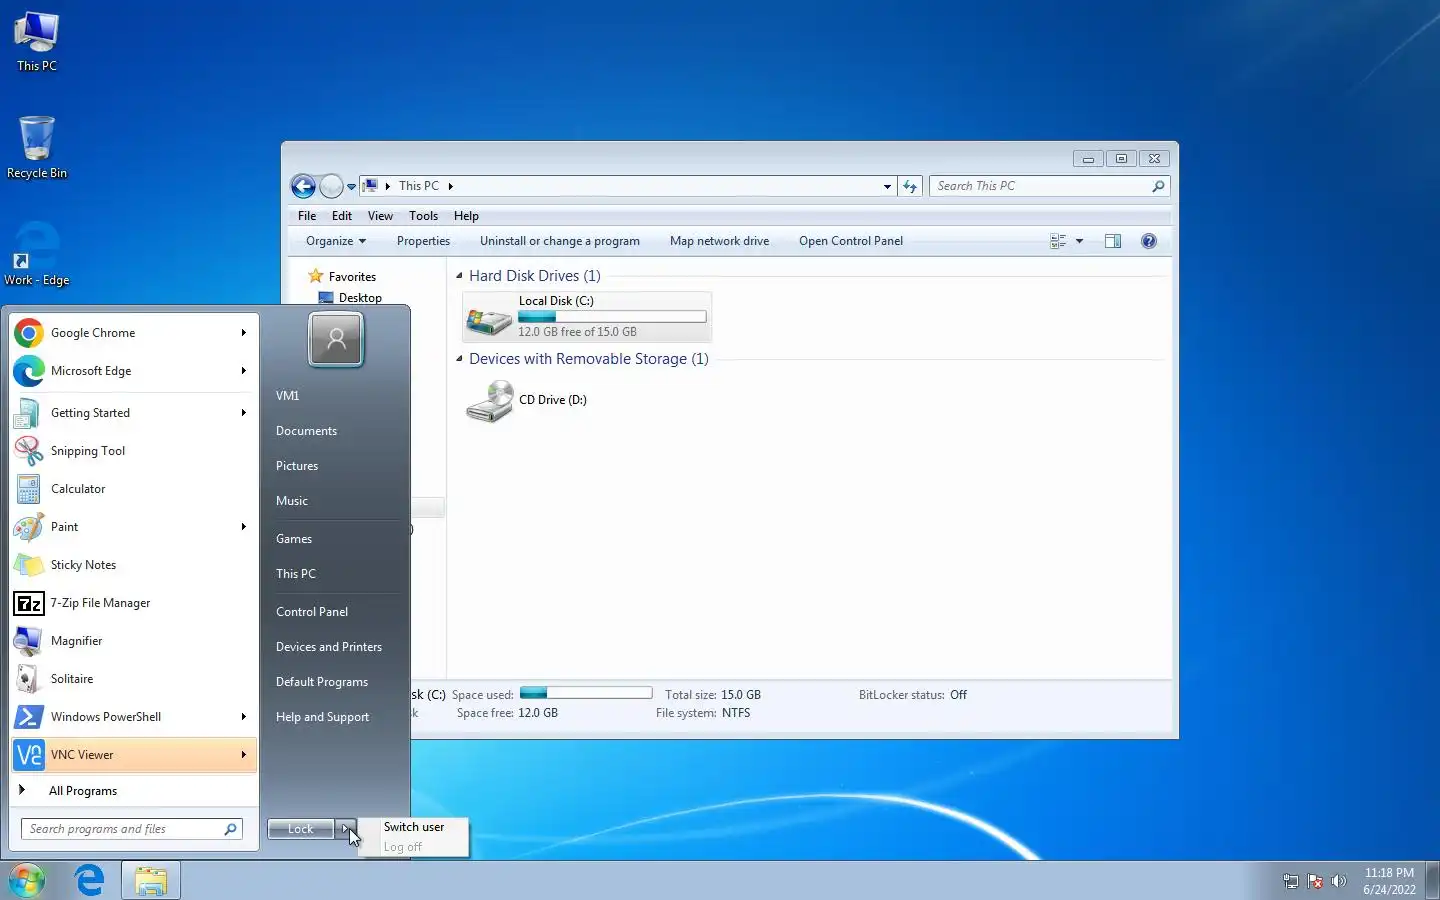Screen dimensions: 1440x900
Task: Click the network tray icon
Action: [x=1291, y=881]
